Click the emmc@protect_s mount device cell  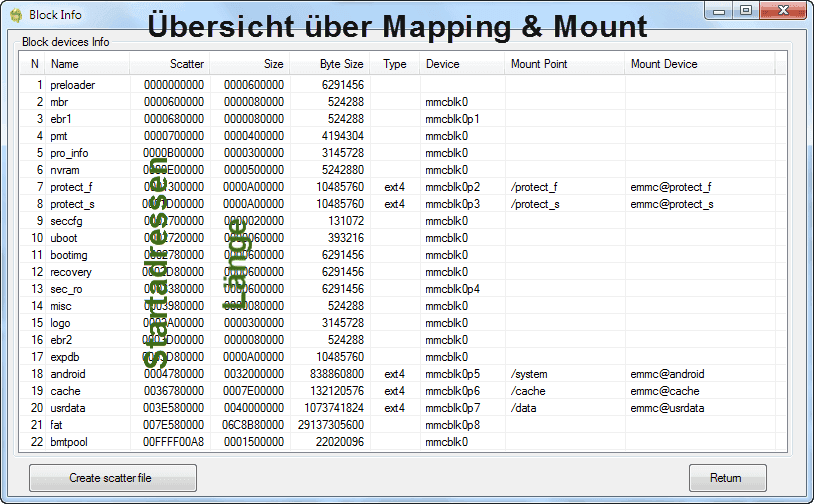(672, 204)
